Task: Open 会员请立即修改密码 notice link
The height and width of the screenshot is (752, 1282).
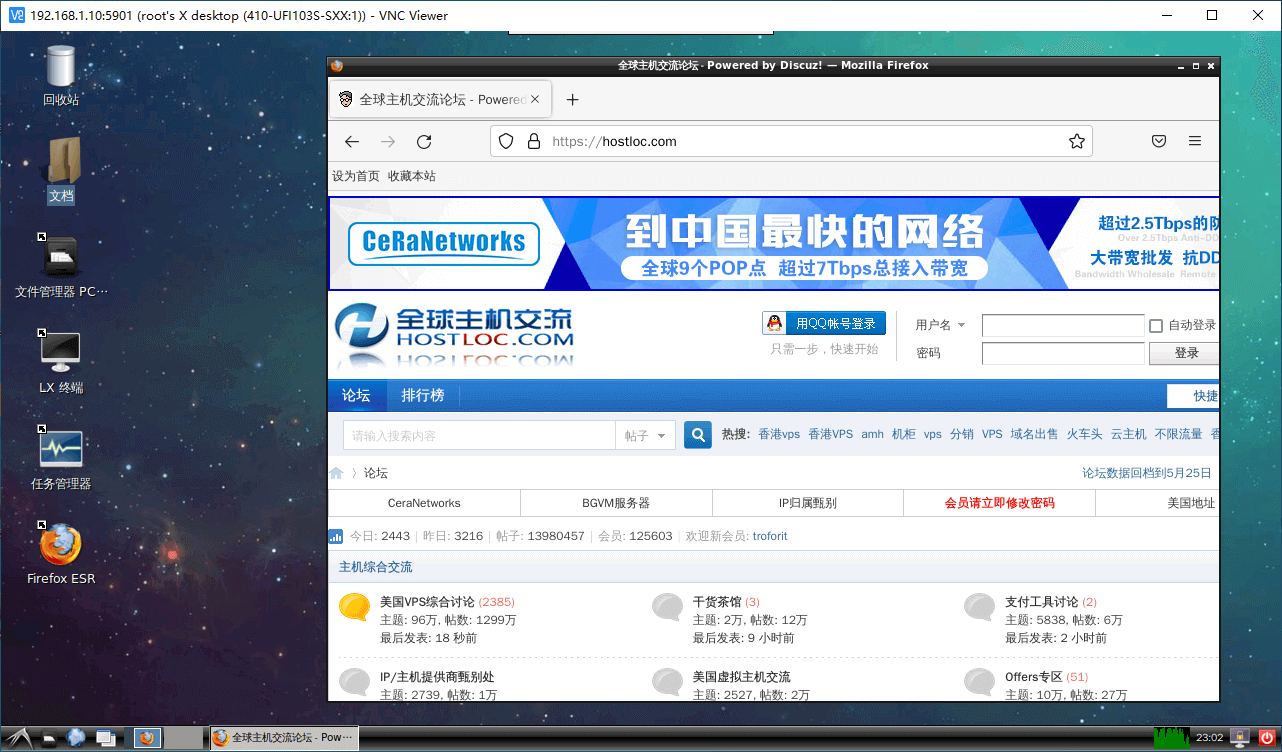Action: click(999, 503)
